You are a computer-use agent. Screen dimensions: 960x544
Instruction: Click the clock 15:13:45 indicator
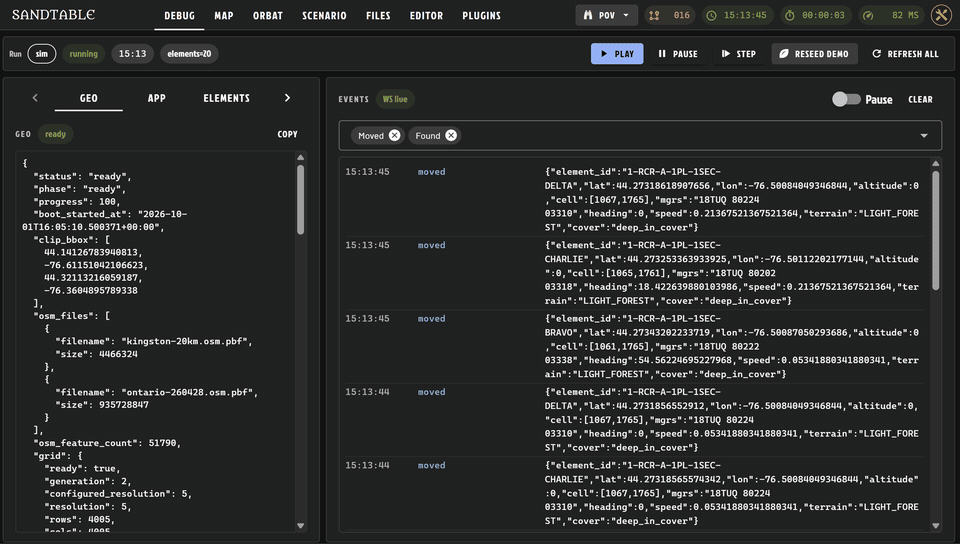pos(737,15)
